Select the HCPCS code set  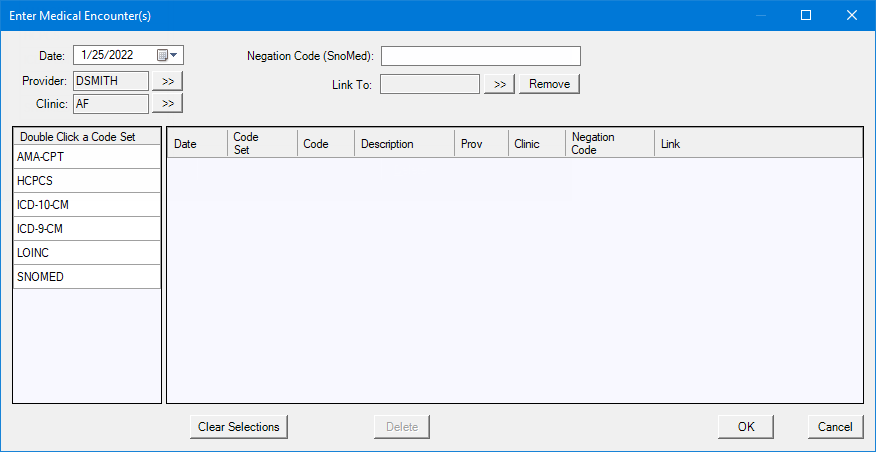(87, 181)
